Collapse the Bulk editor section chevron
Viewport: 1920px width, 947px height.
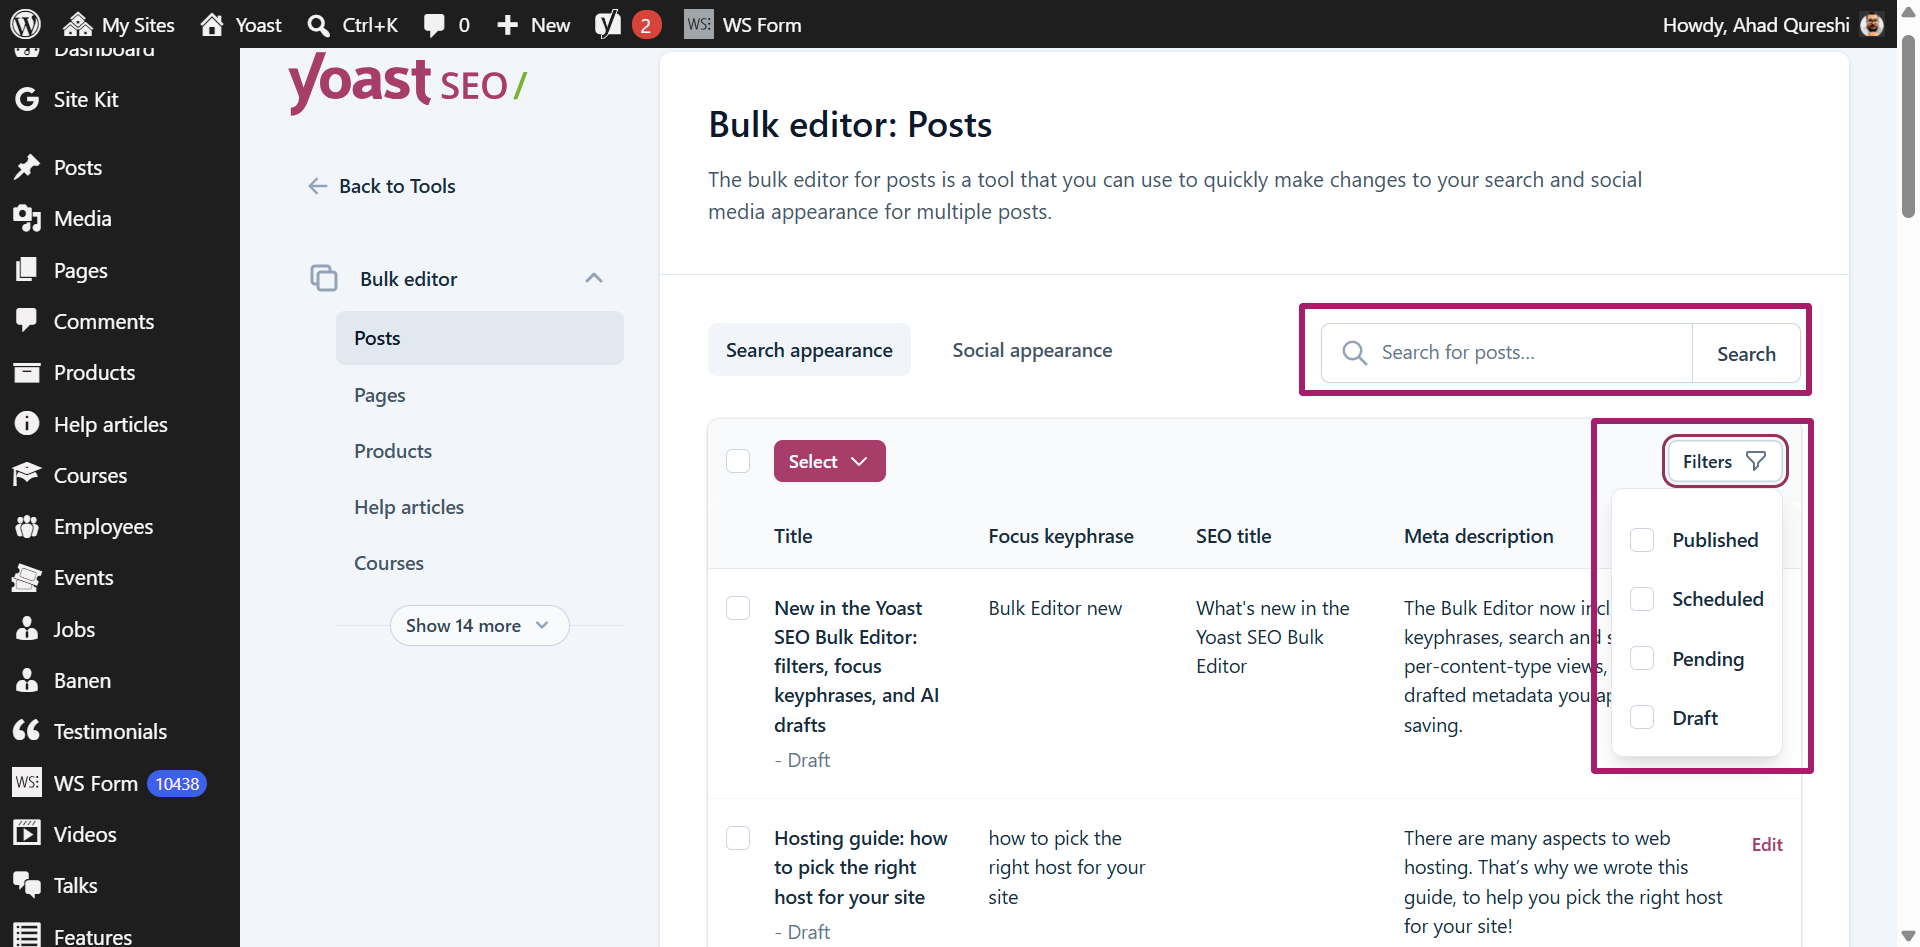(x=594, y=278)
